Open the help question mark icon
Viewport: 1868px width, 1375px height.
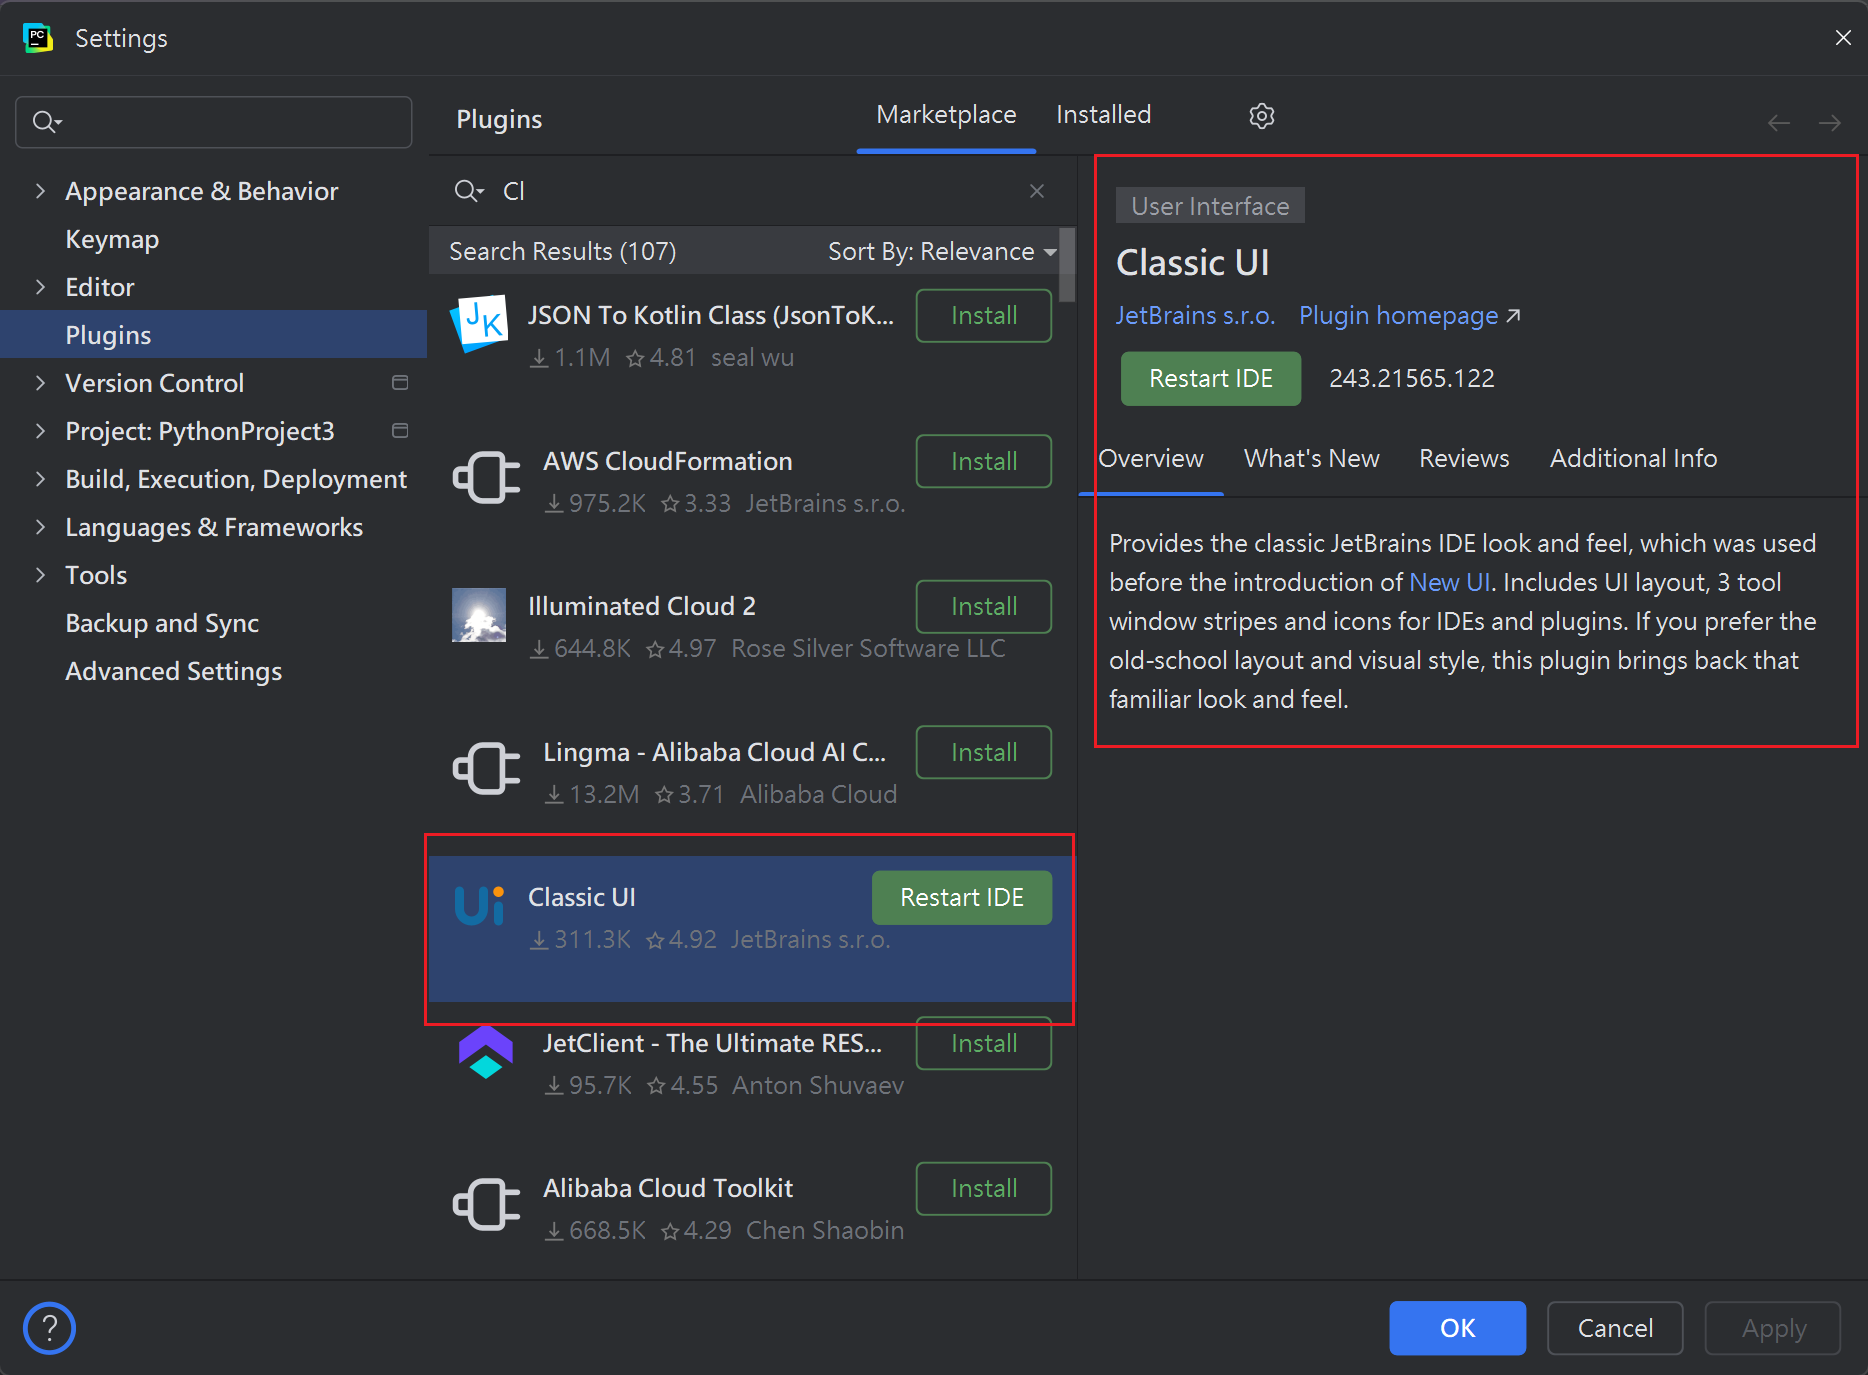coord(49,1328)
